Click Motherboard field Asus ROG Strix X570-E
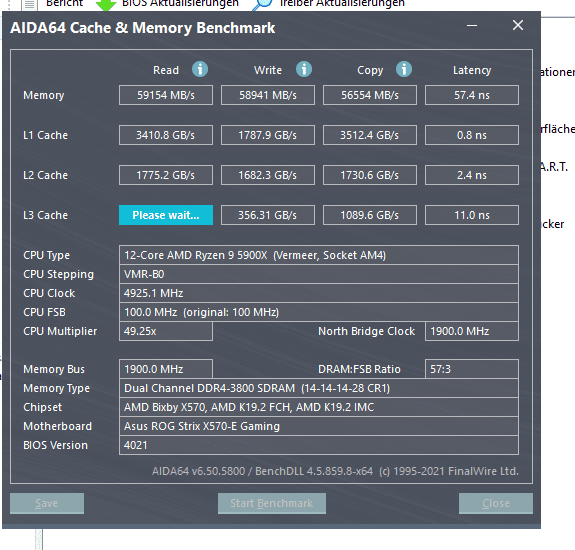 (x=319, y=426)
